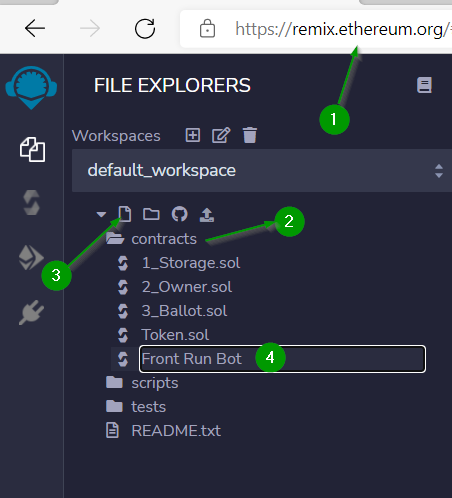Expand the scripts folder
Viewport: 452px width, 498px height.
point(142,383)
